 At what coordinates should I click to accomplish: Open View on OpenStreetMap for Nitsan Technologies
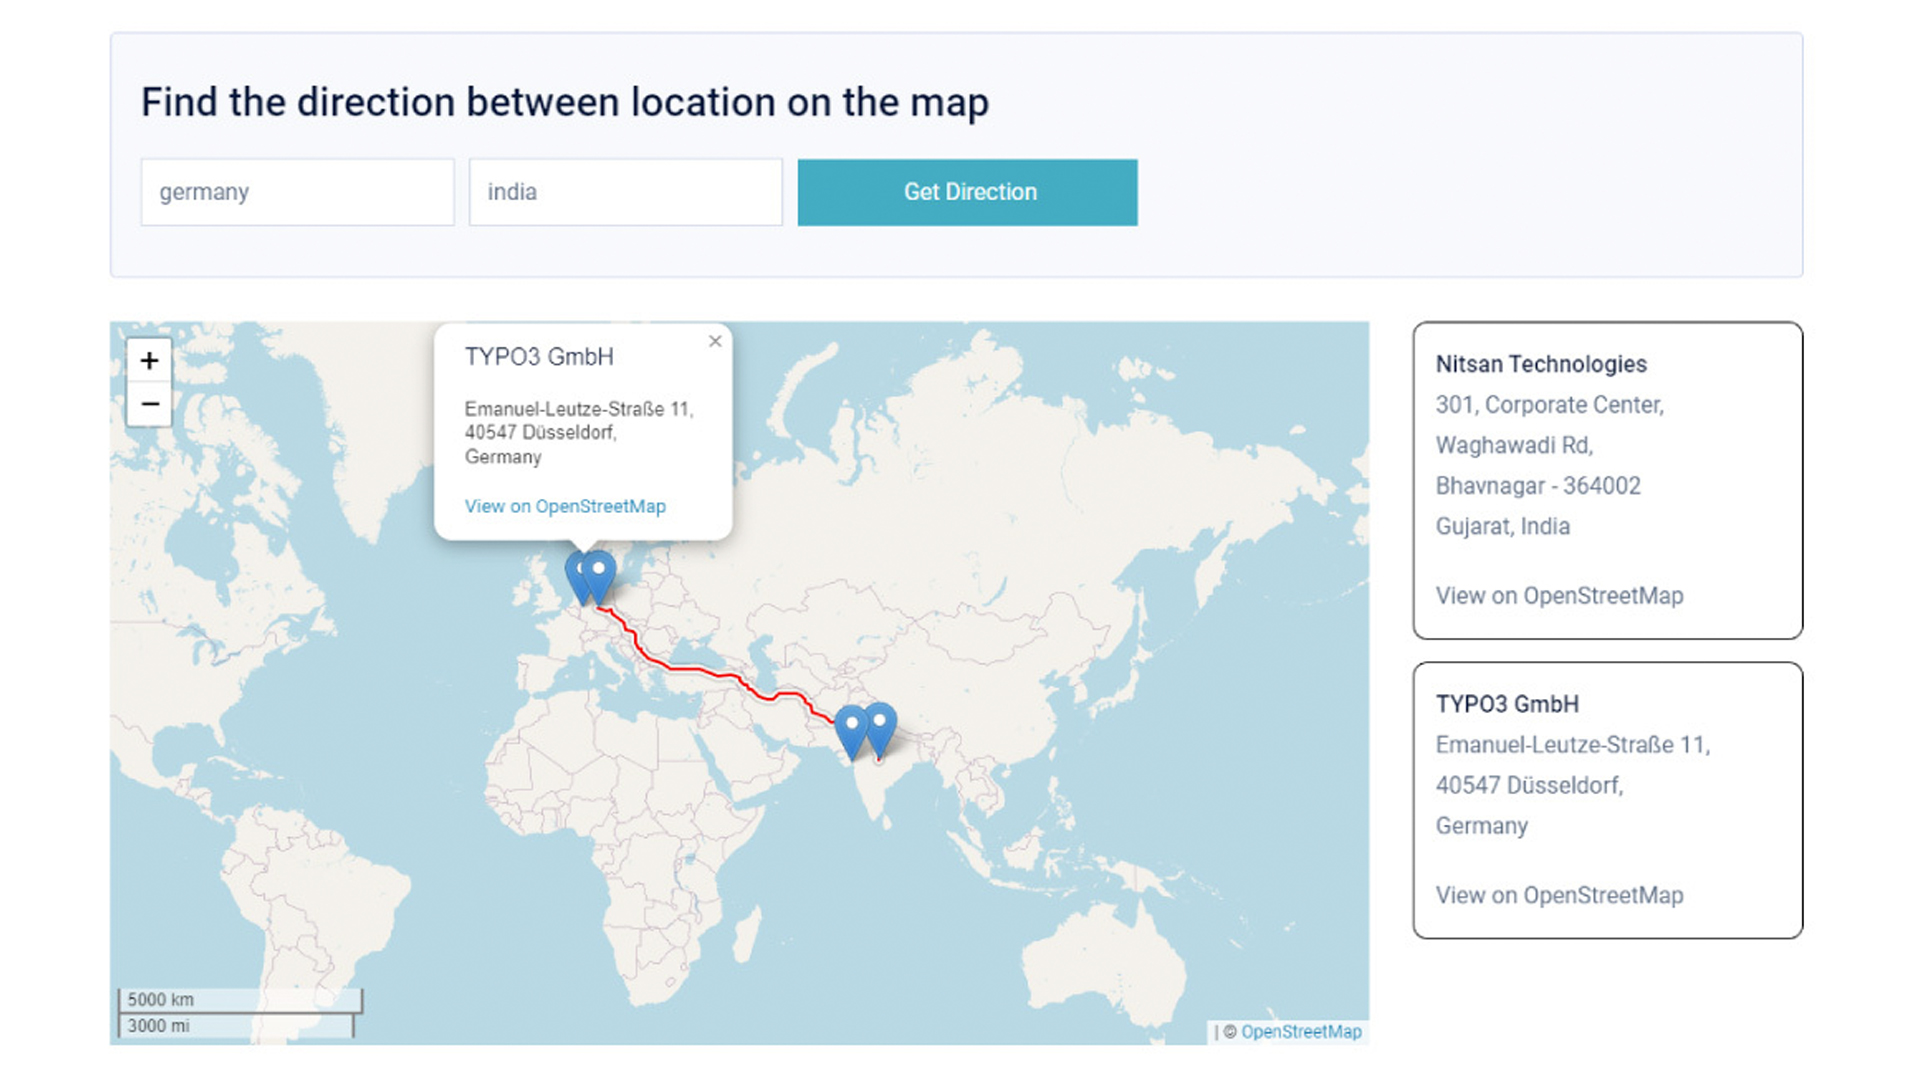point(1559,595)
